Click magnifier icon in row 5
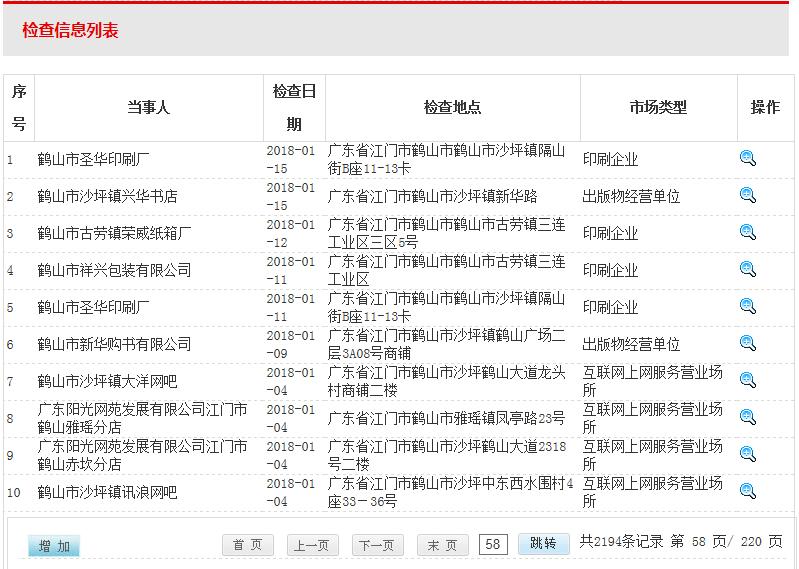 [x=747, y=306]
